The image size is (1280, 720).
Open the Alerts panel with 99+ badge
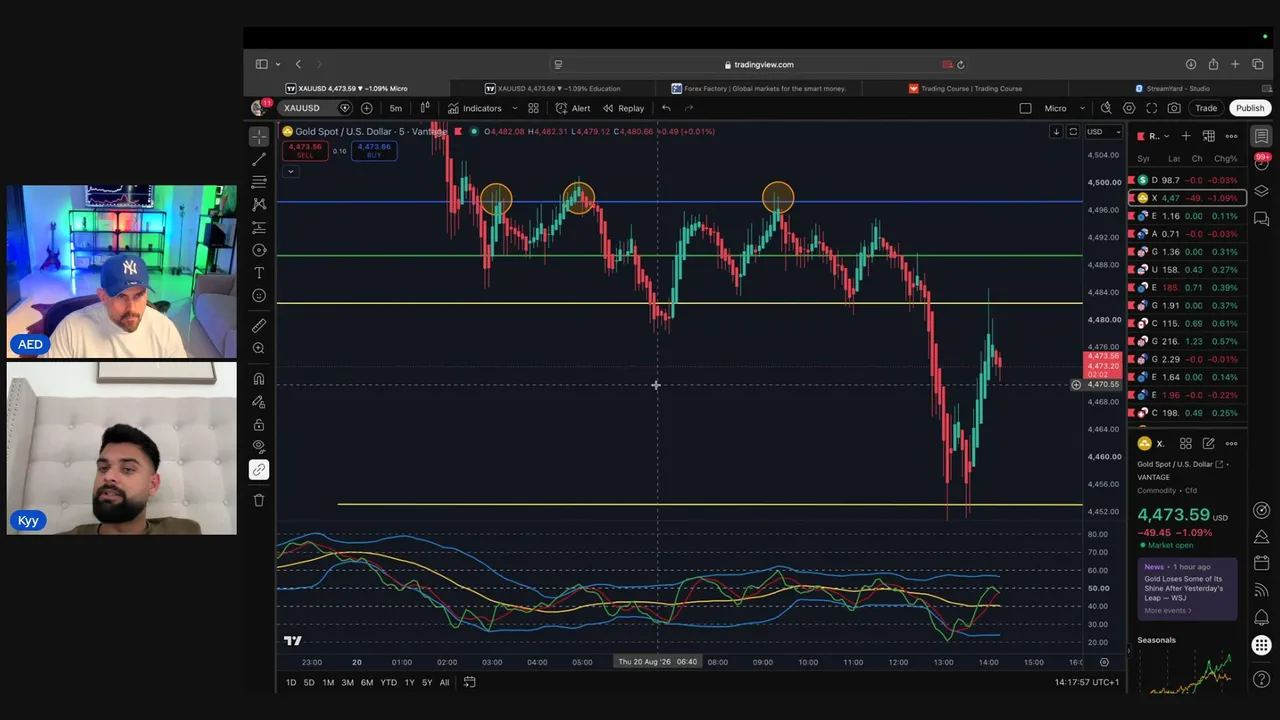pyautogui.click(x=1262, y=163)
